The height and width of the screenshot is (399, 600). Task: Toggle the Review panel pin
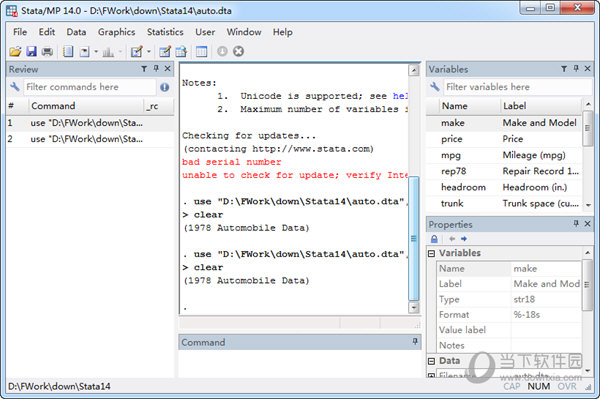point(156,68)
